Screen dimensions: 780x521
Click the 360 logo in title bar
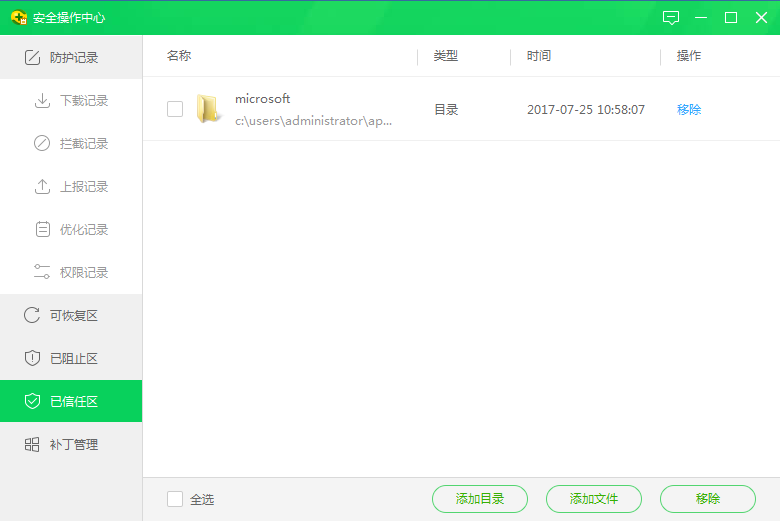click(x=19, y=17)
